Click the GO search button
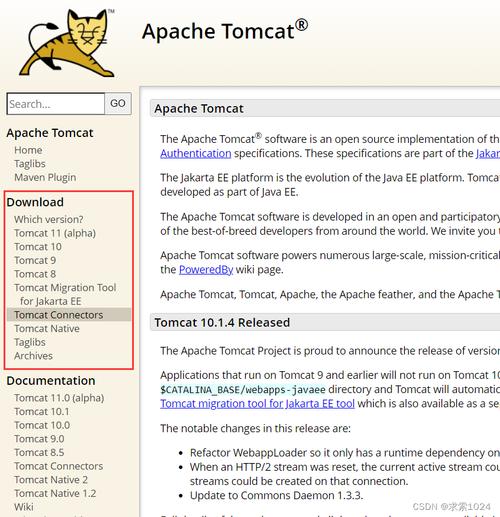Viewport: 500px width, 517px height. (118, 104)
